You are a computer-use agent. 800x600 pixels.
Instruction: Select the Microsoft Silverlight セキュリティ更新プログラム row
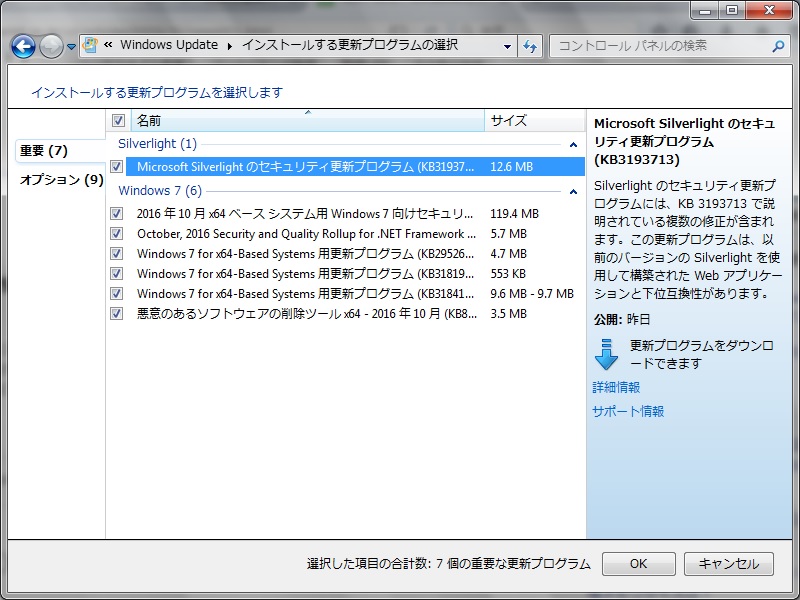click(x=355, y=166)
